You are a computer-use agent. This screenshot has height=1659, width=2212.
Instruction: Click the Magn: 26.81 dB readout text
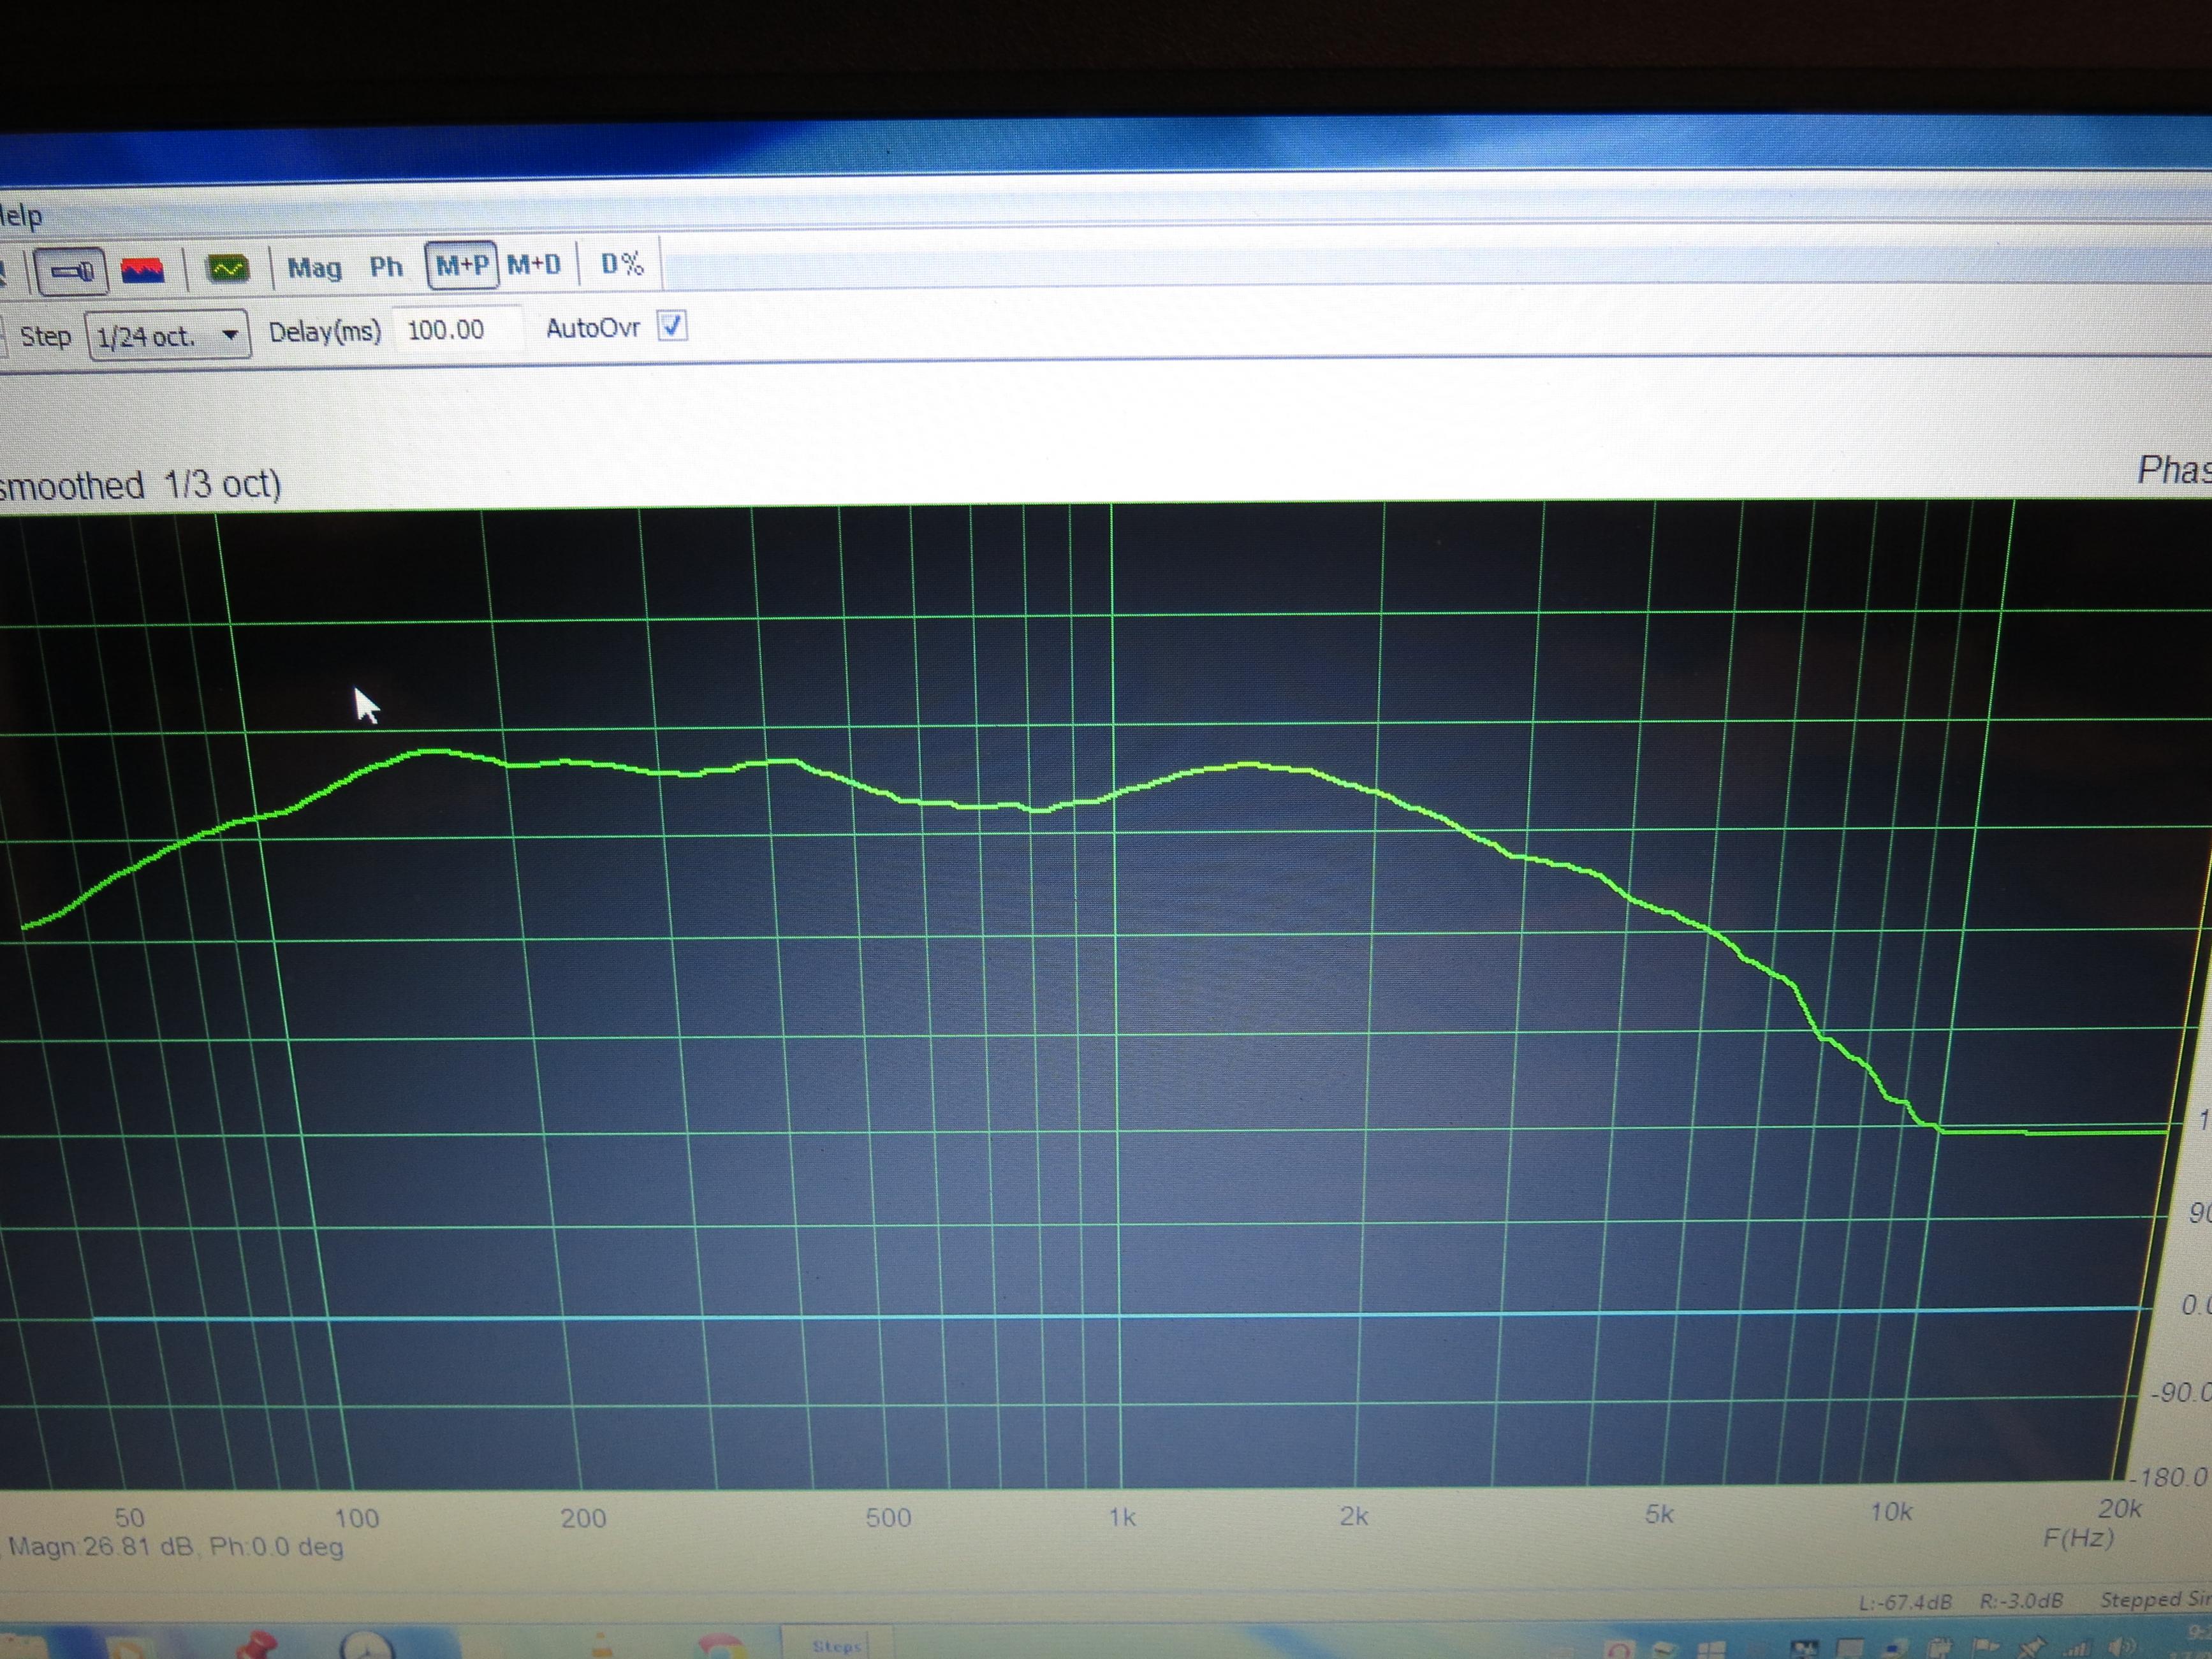(101, 1547)
